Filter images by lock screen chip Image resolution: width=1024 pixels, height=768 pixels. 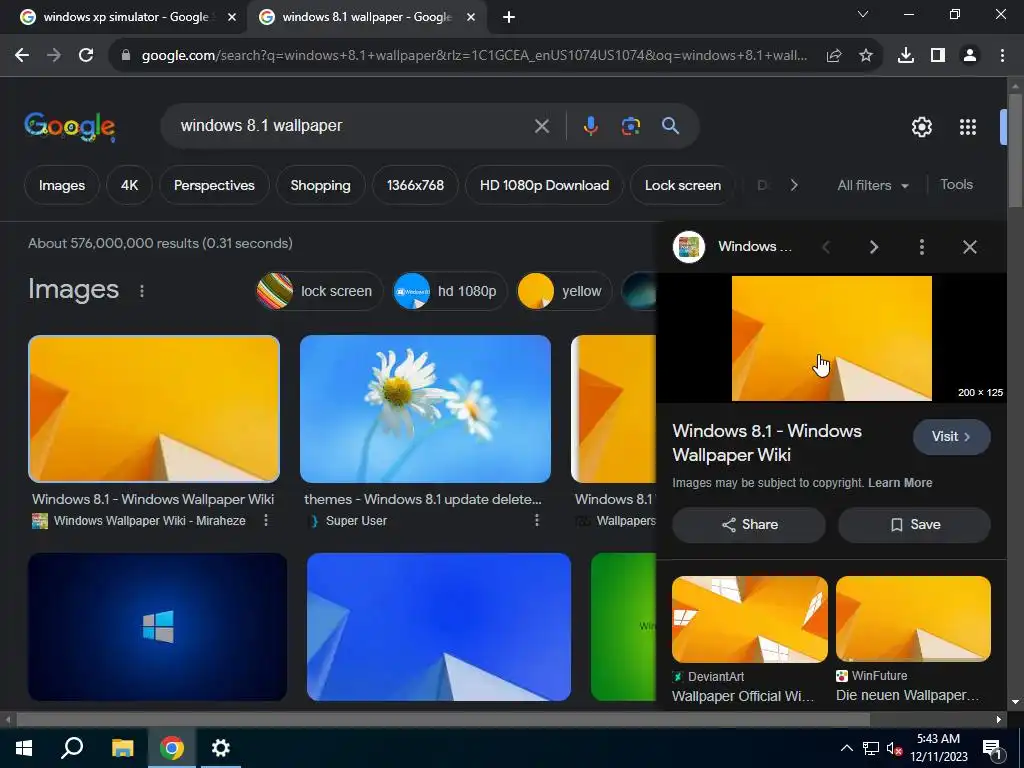(319, 291)
